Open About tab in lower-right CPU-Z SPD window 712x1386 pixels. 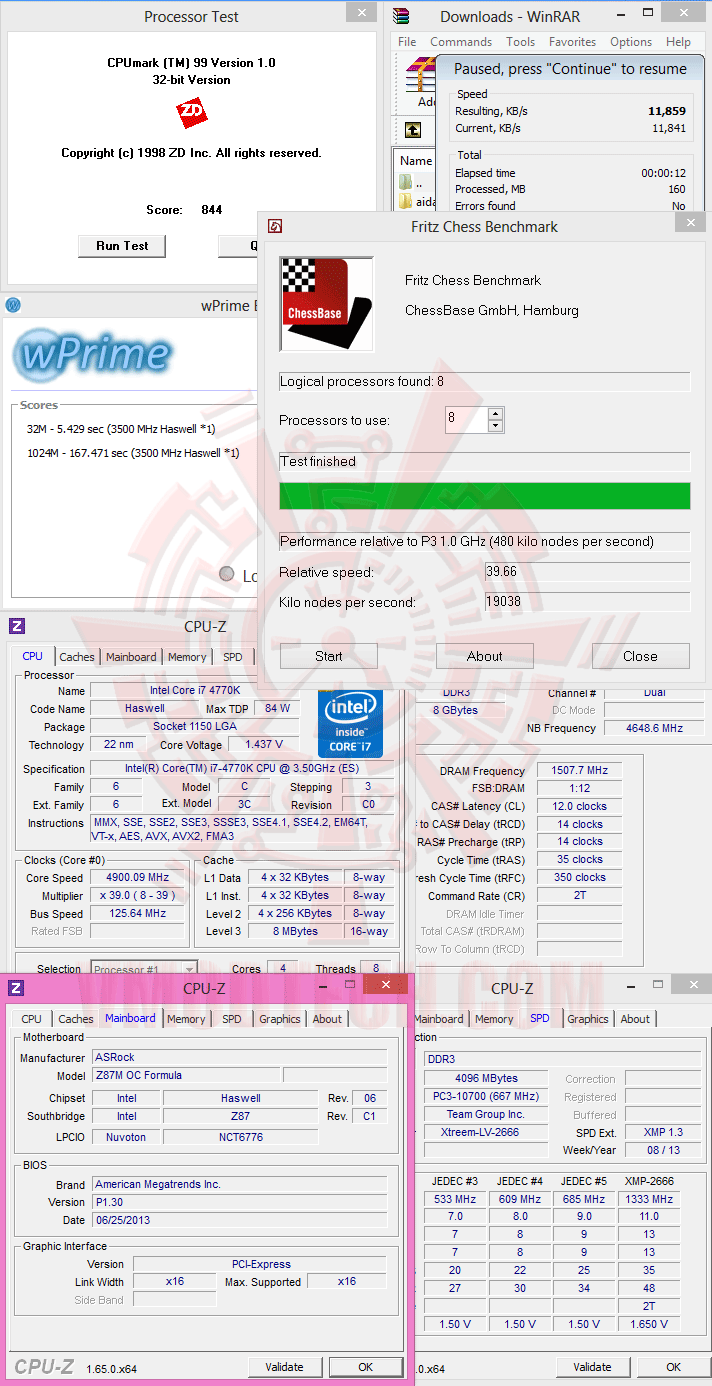(x=635, y=1019)
